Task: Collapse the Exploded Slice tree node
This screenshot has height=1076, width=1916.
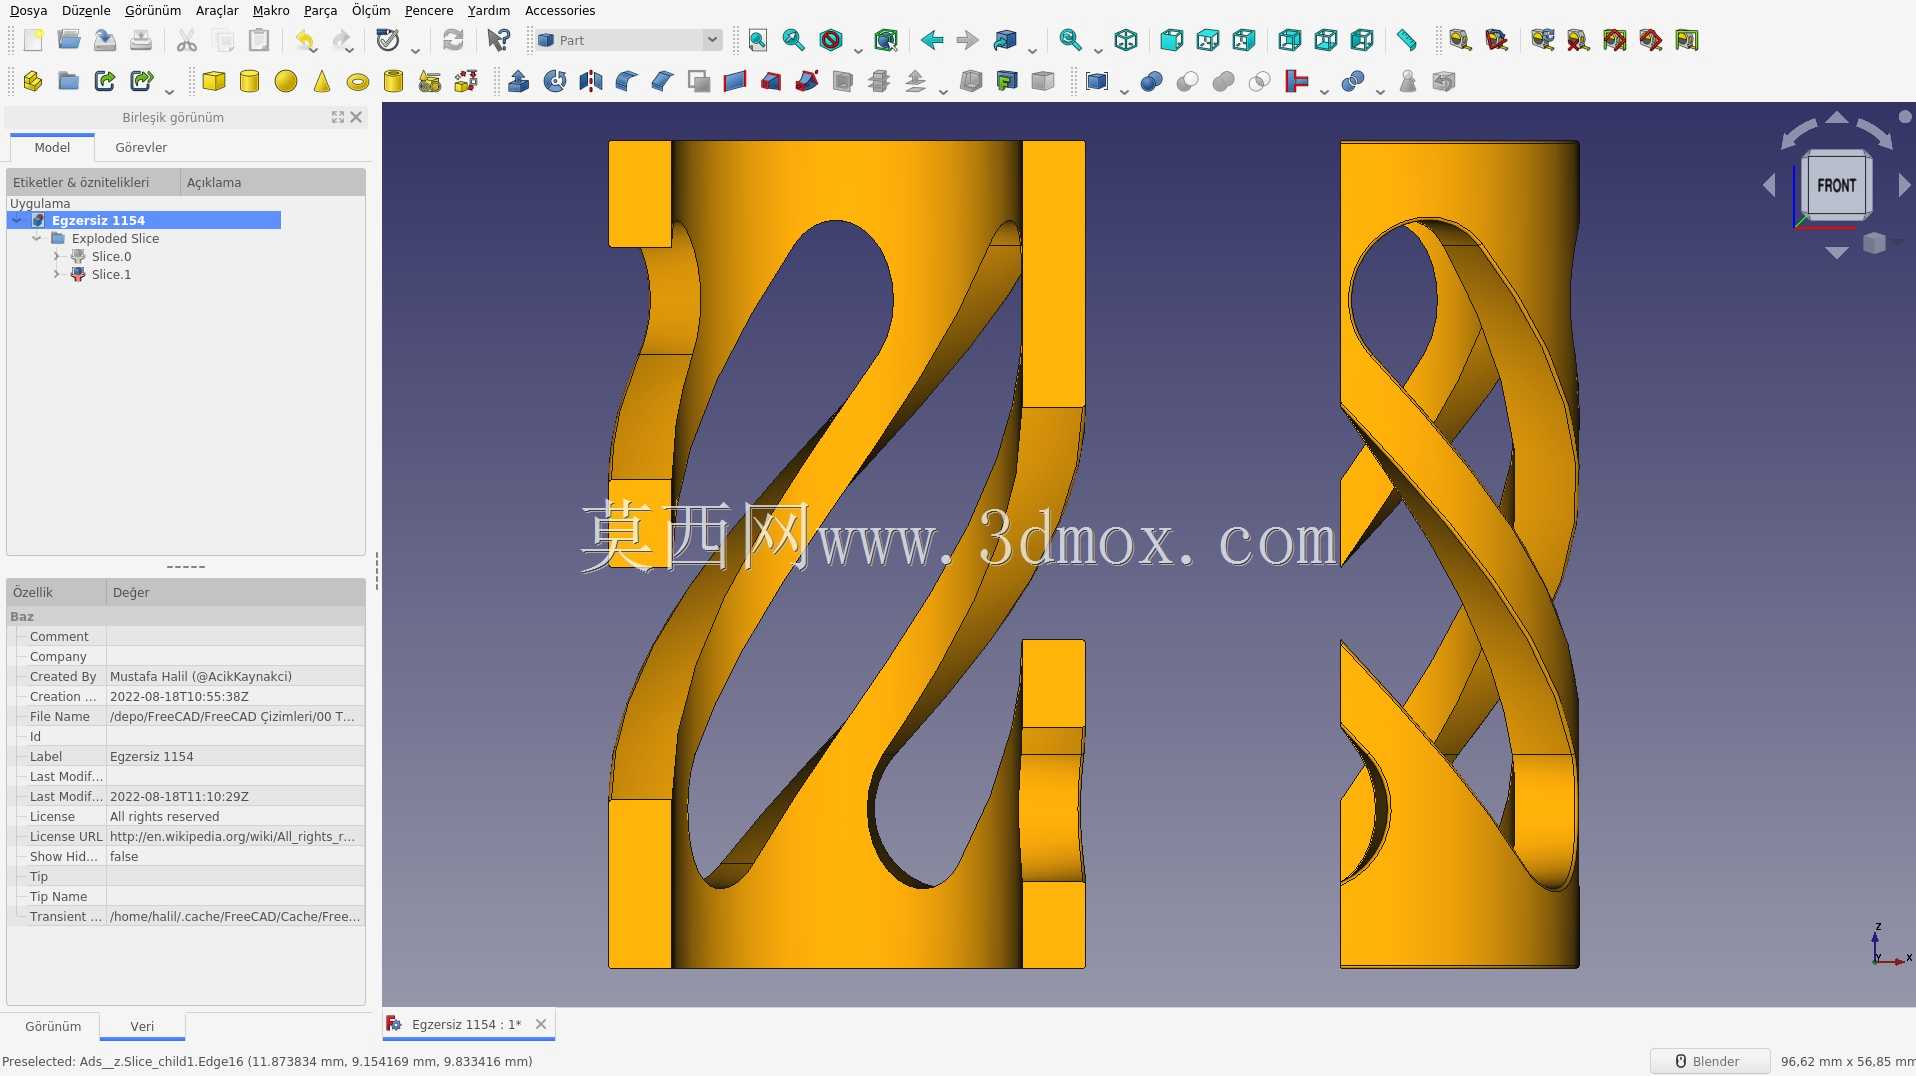Action: (37, 238)
